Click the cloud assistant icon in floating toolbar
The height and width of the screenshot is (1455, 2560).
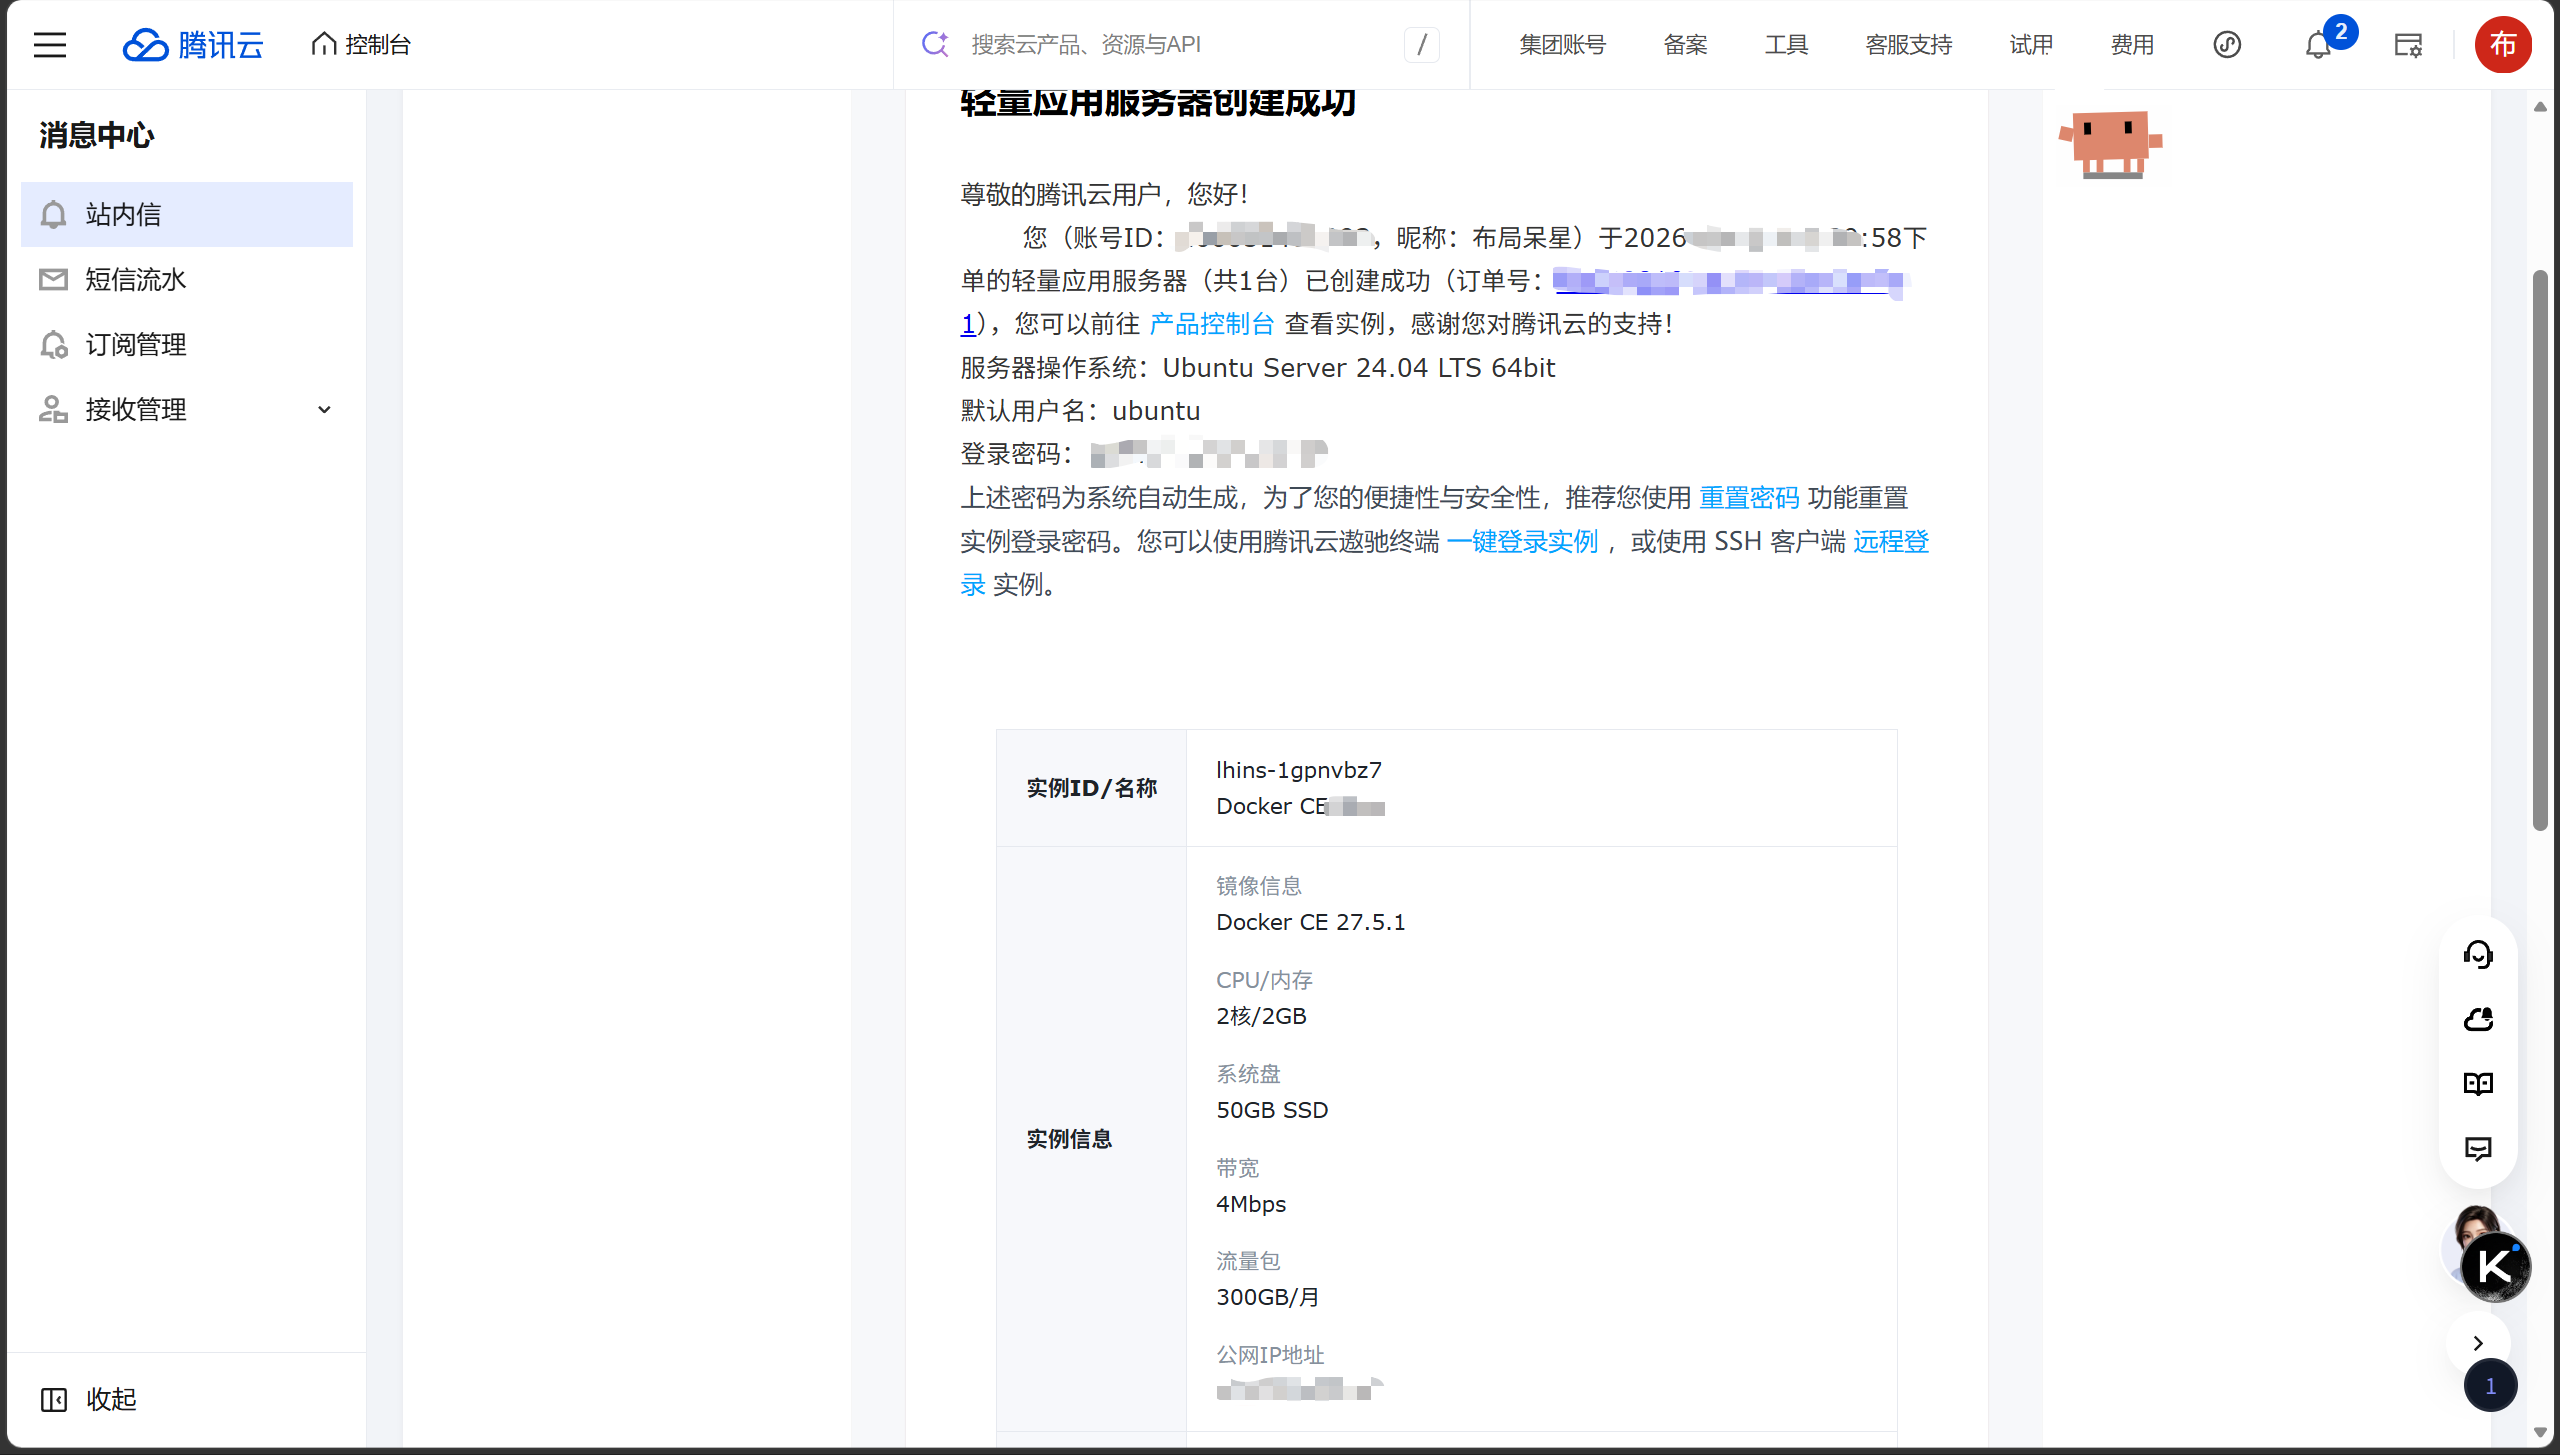(2478, 1019)
